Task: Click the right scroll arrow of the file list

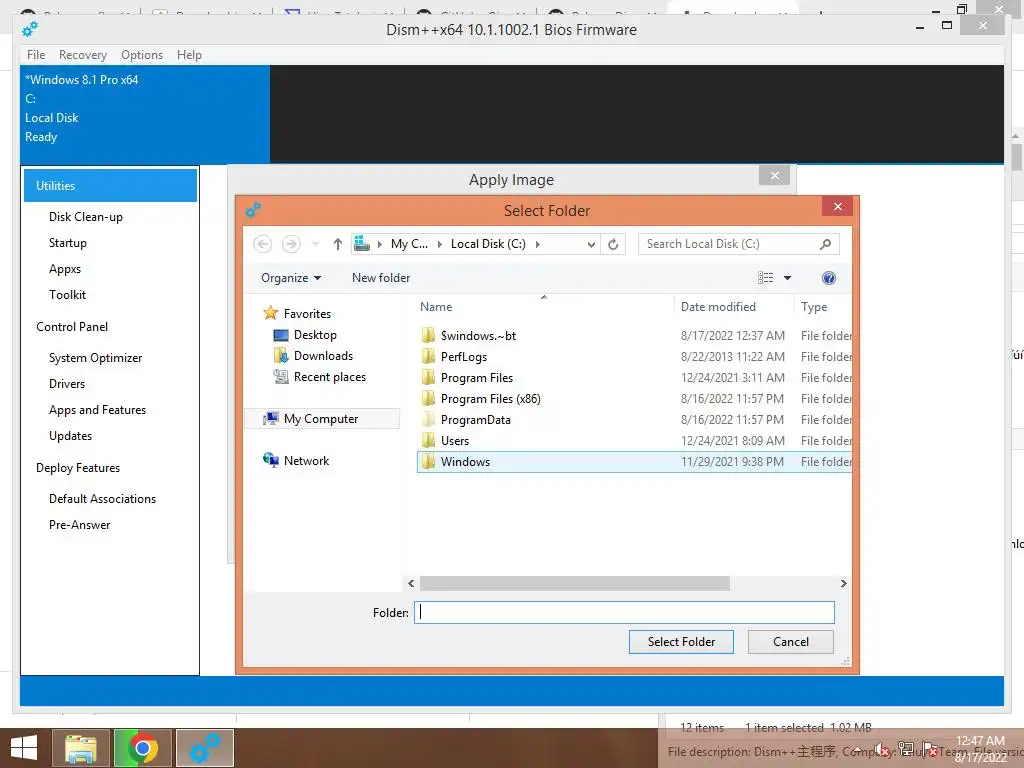Action: point(843,583)
